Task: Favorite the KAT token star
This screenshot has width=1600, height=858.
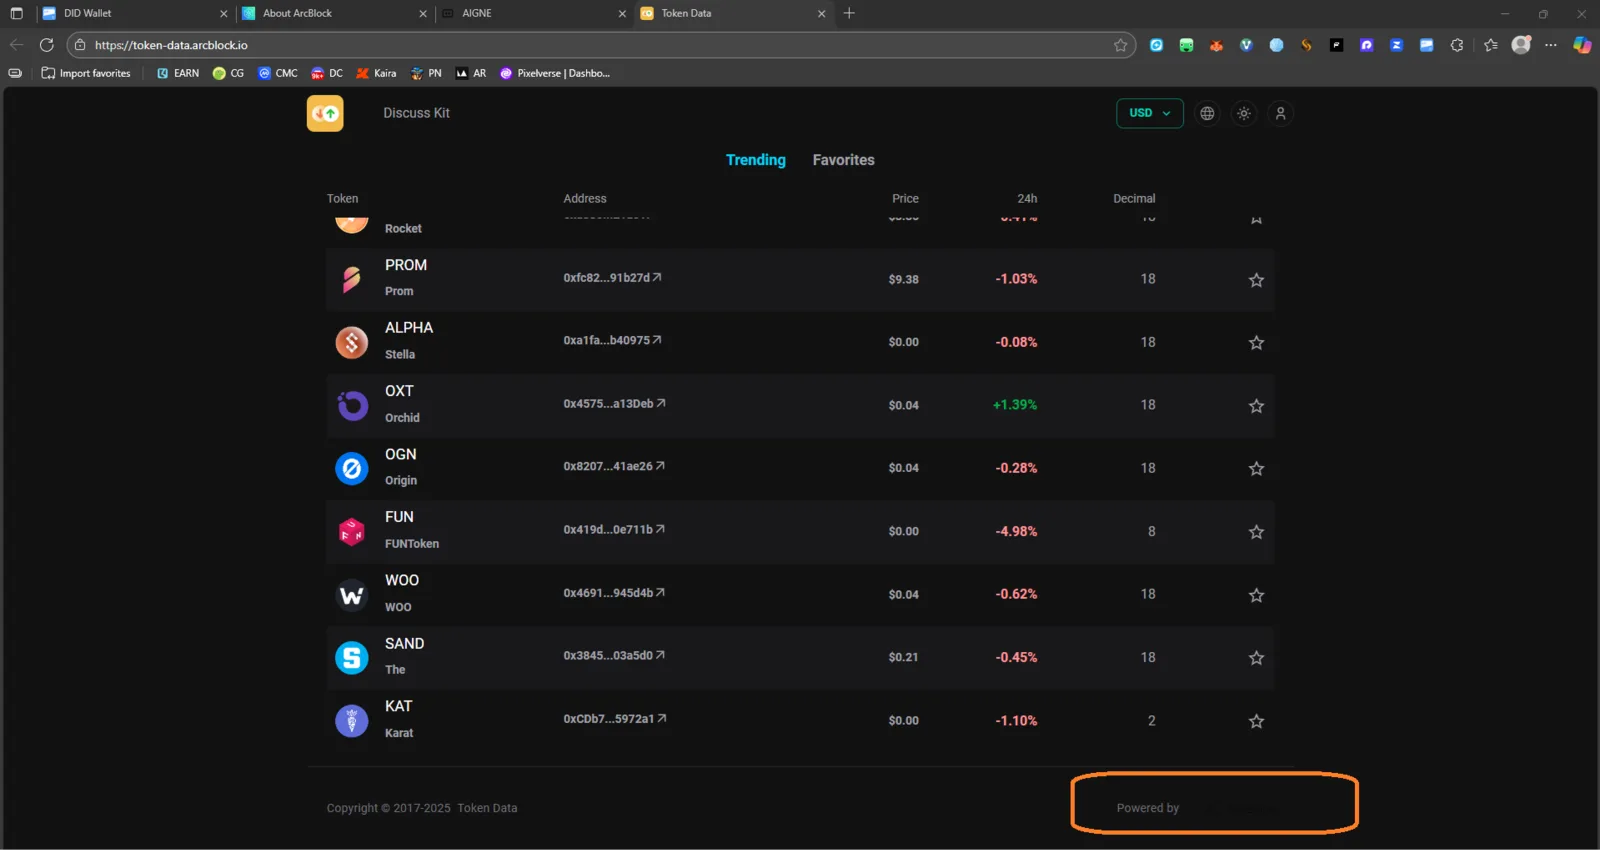Action: (x=1256, y=721)
